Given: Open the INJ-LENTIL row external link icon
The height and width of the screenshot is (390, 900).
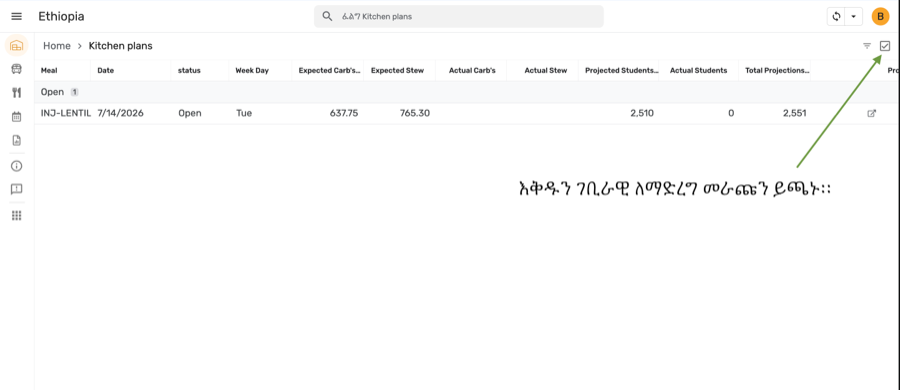Looking at the screenshot, I should 871,114.
